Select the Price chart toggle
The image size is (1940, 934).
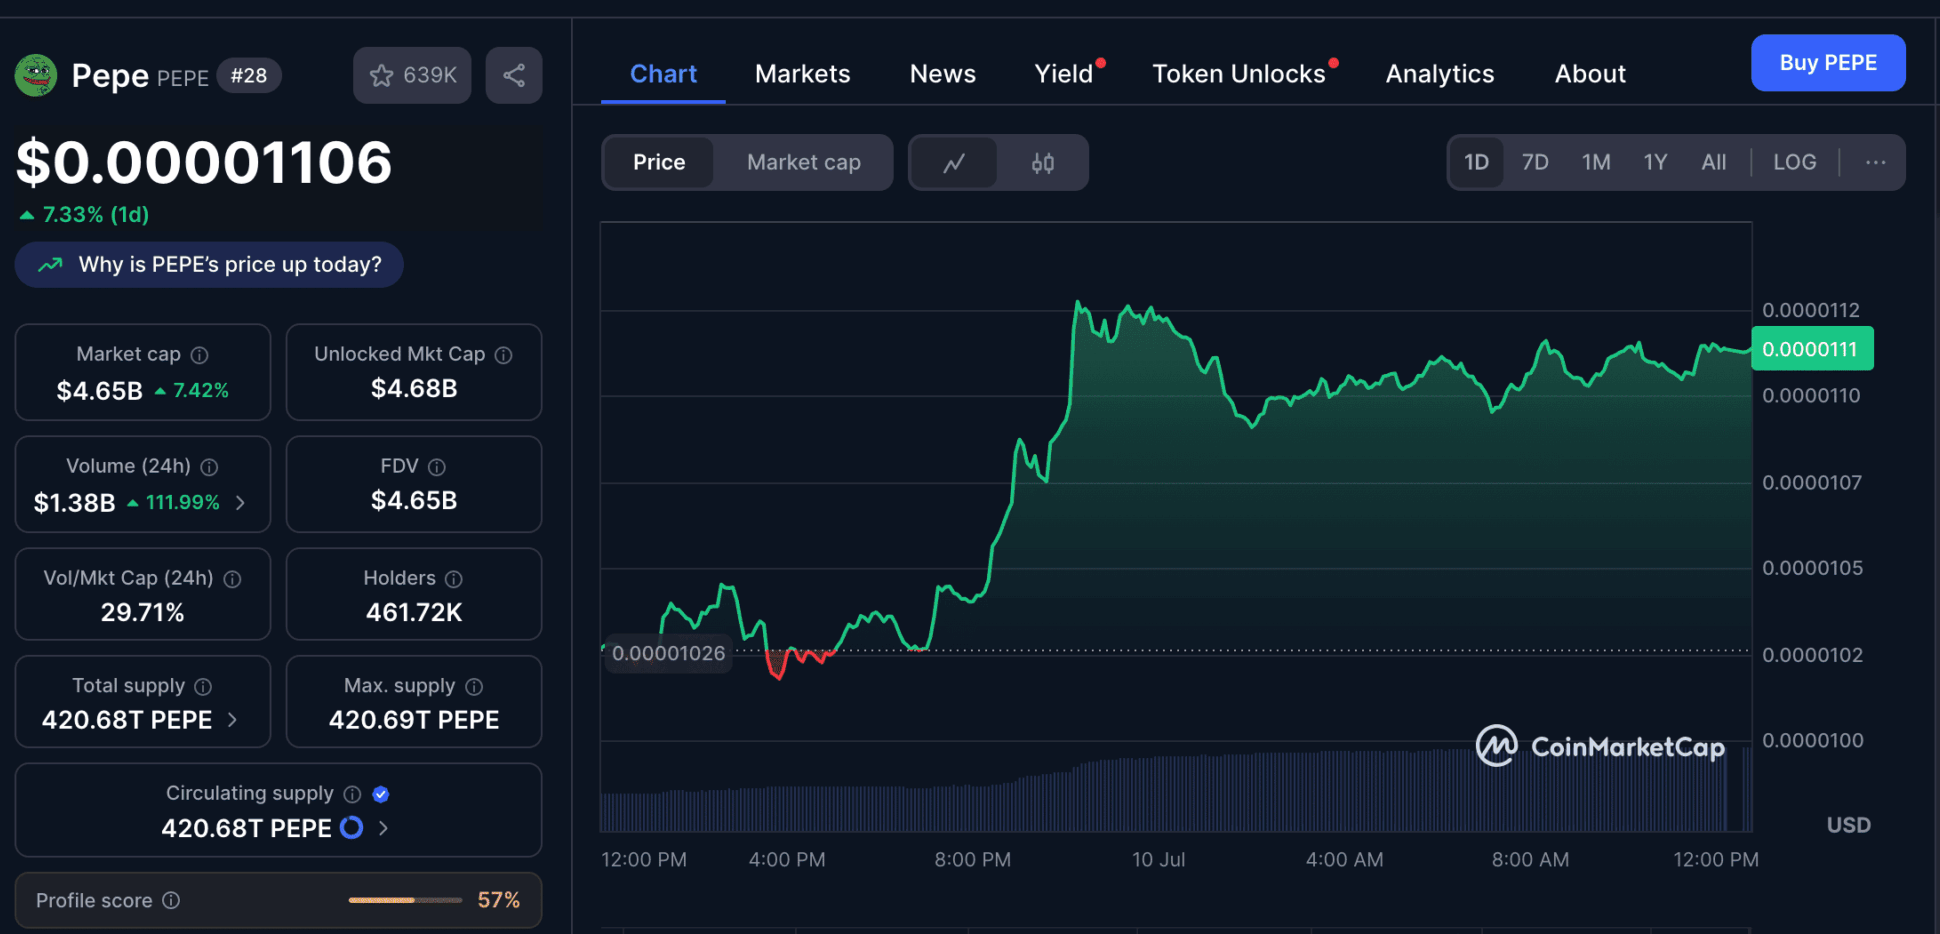[x=659, y=162]
